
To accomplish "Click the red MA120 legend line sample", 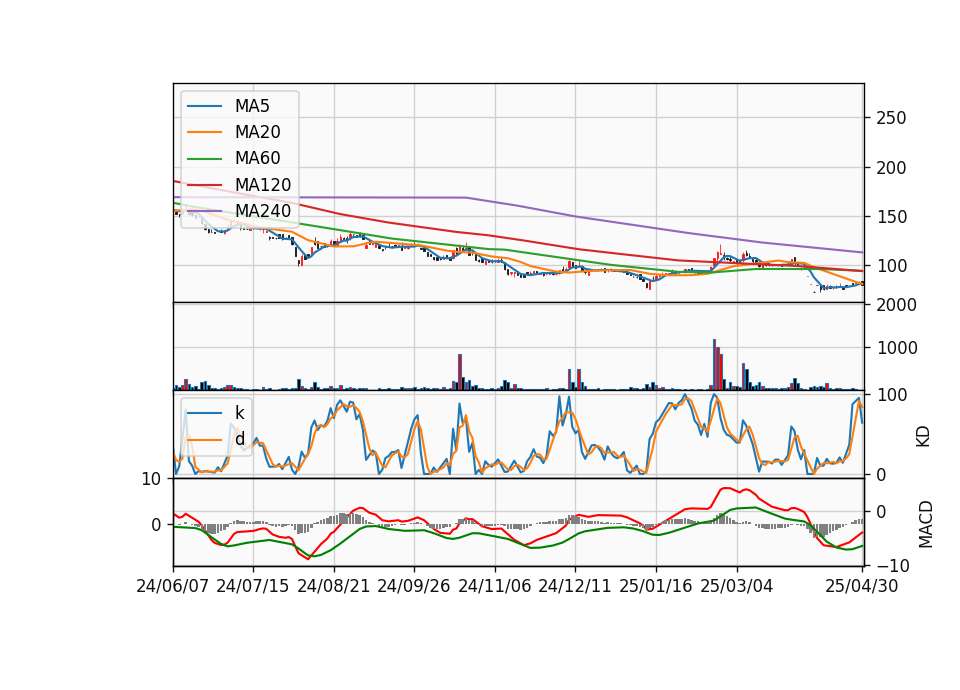I will click(x=204, y=185).
